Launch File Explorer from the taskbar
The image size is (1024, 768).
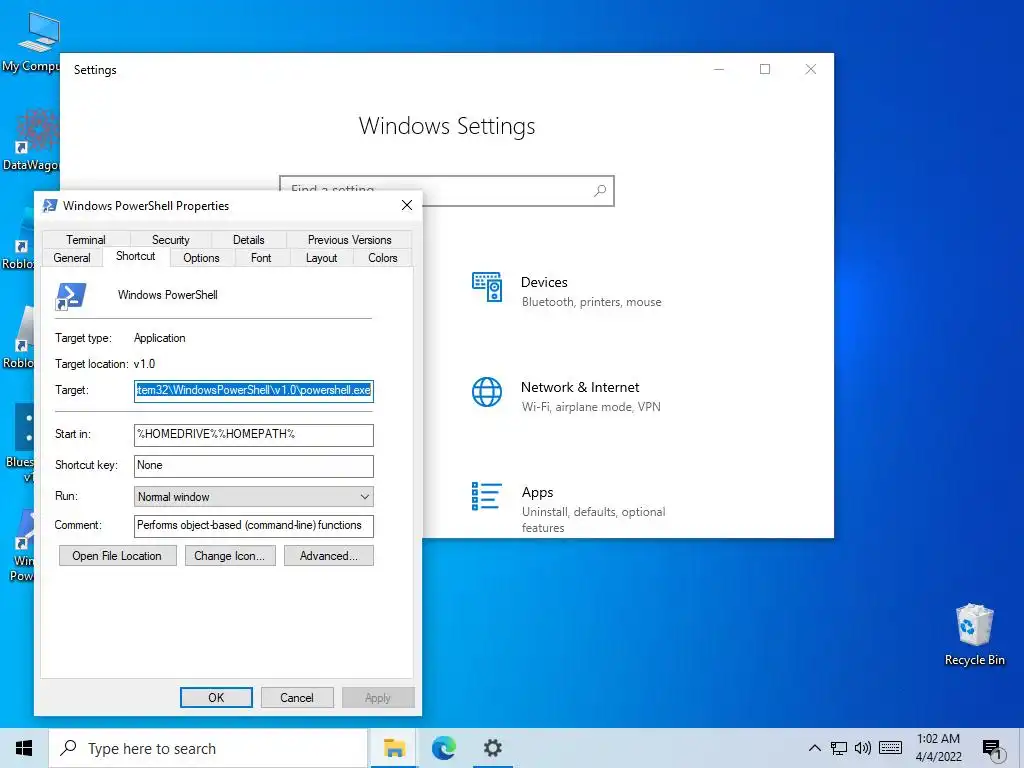[x=394, y=748]
